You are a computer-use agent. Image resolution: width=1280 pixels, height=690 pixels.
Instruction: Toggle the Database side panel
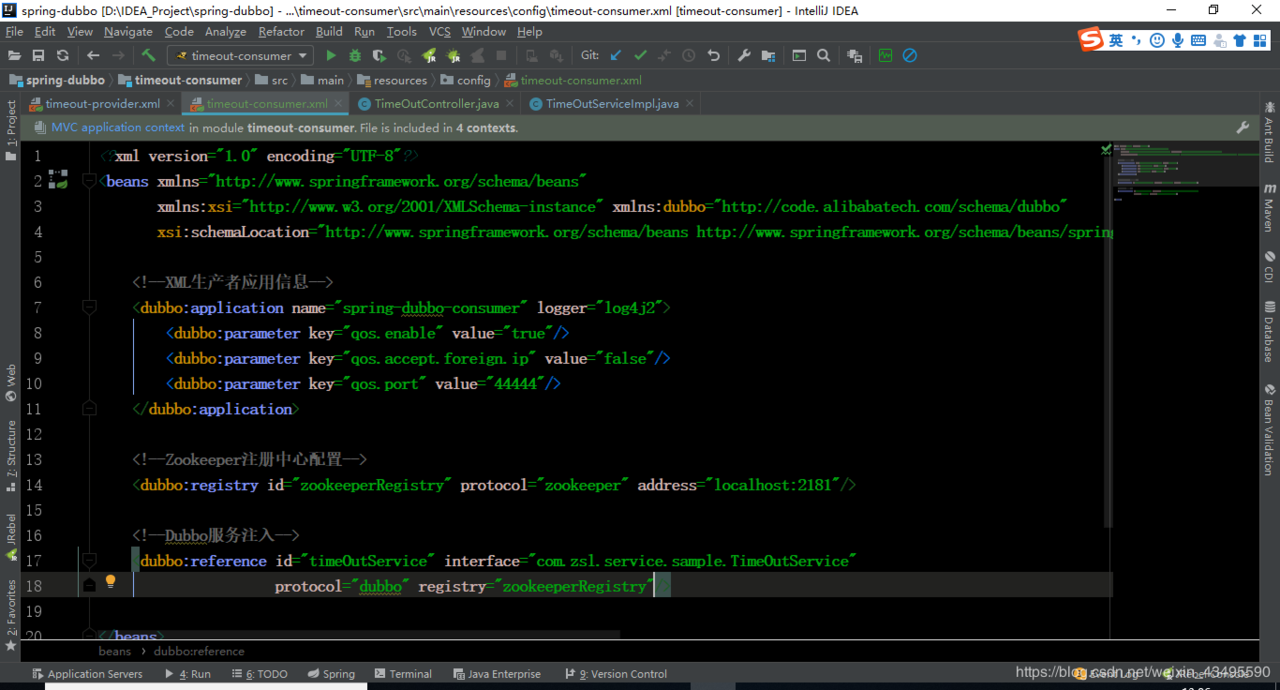pyautogui.click(x=1269, y=332)
